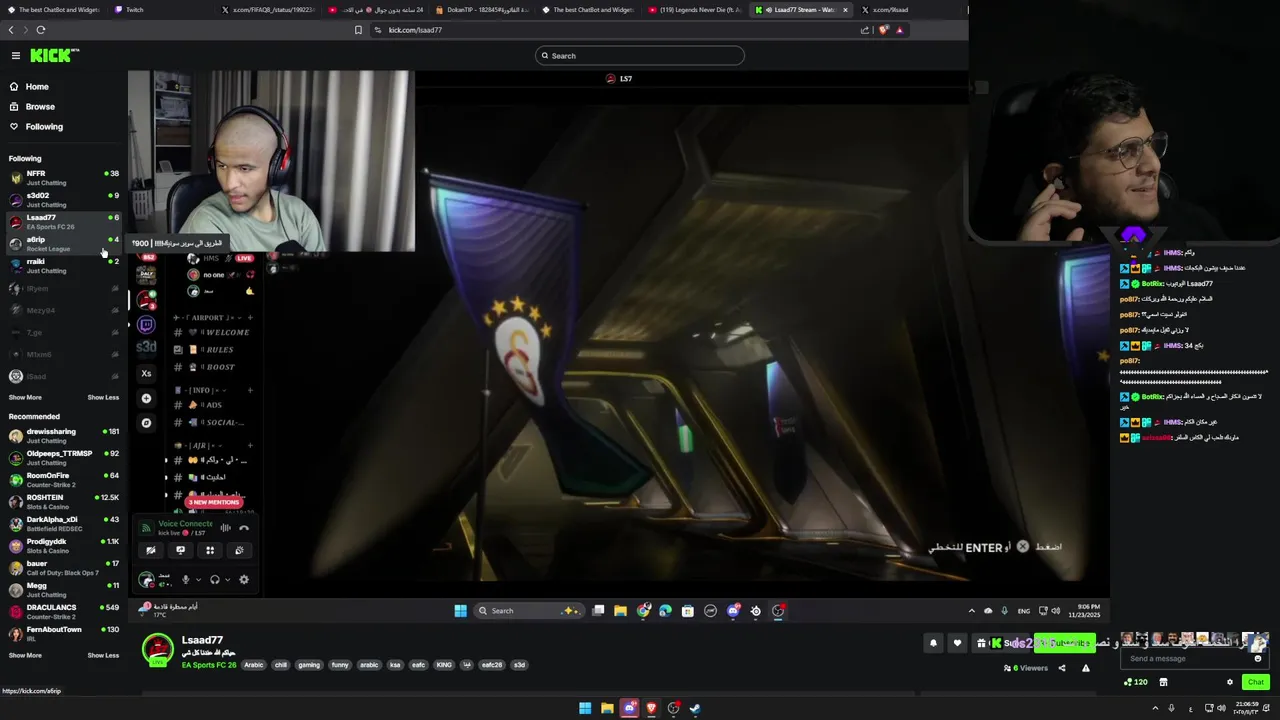Click the 'KING' stream tag
Image resolution: width=1280 pixels, height=720 pixels.
click(444, 665)
